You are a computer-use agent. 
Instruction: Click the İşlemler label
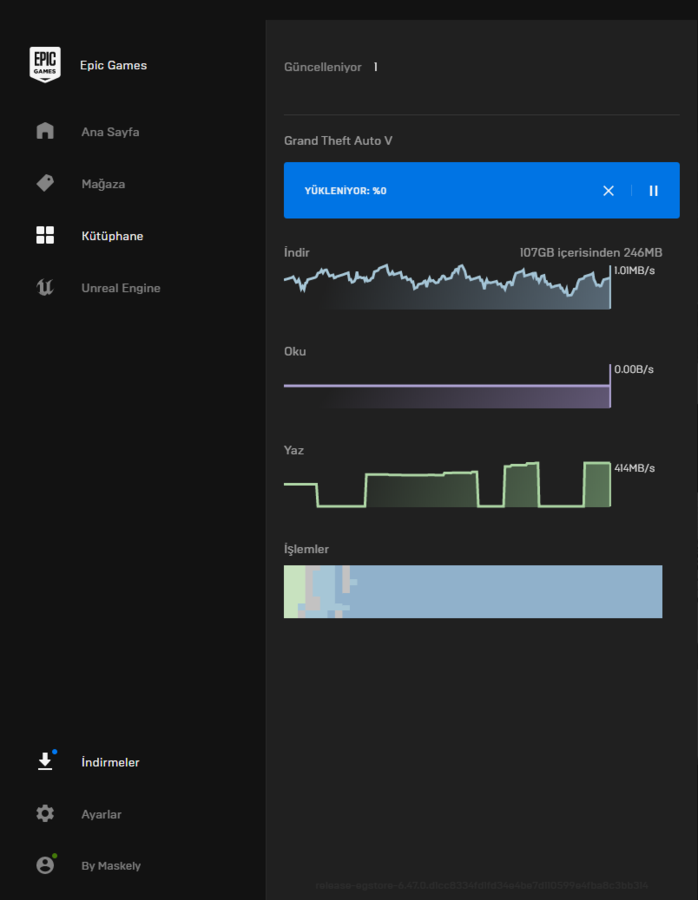[306, 549]
